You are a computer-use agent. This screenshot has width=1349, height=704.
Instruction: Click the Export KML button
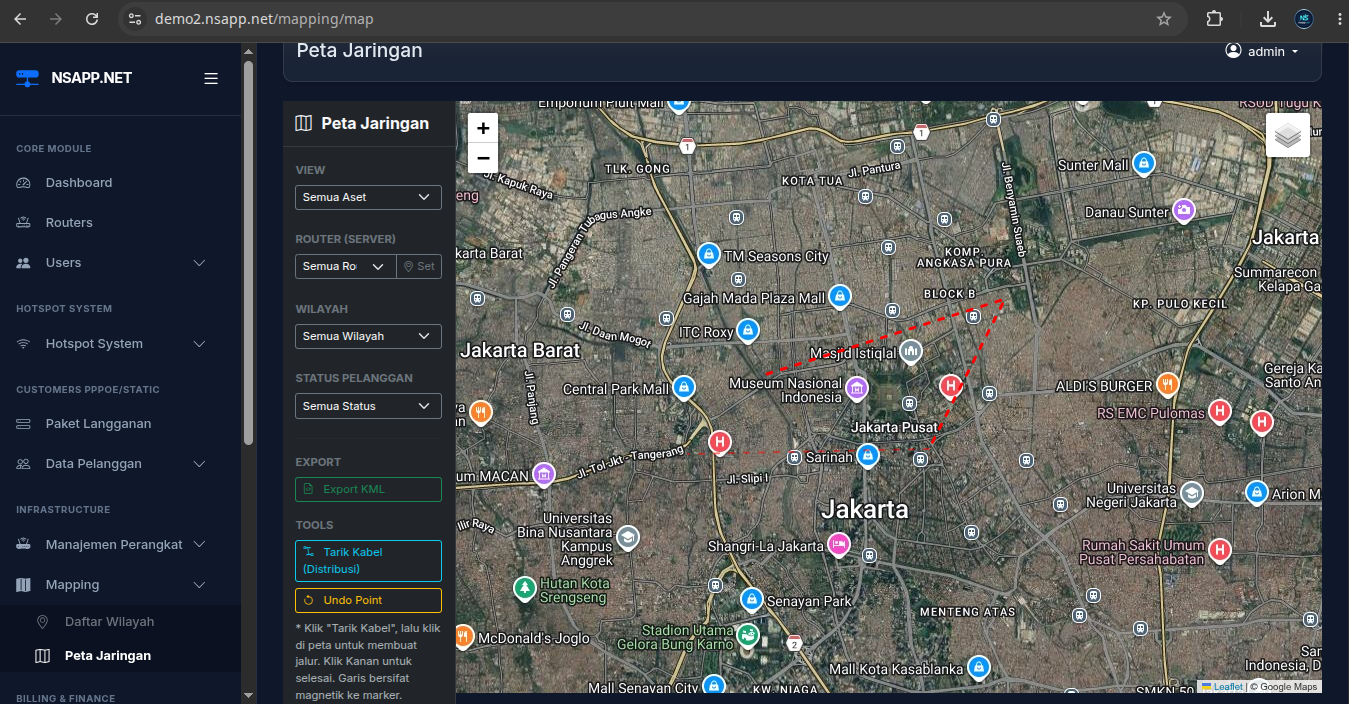[368, 489]
